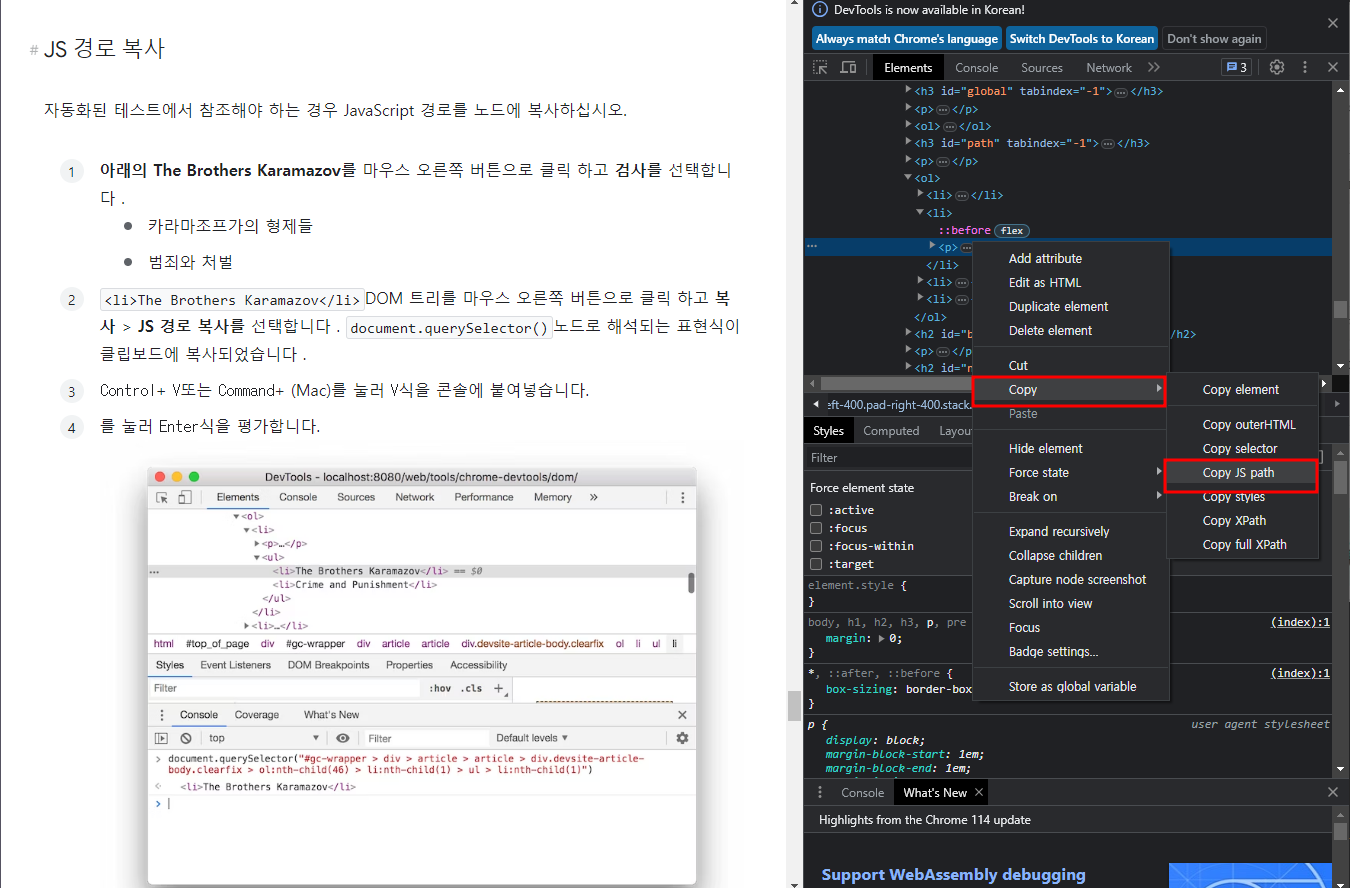The width and height of the screenshot is (1350, 888).
Task: Open the Console tab in top toolbar
Action: click(977, 68)
